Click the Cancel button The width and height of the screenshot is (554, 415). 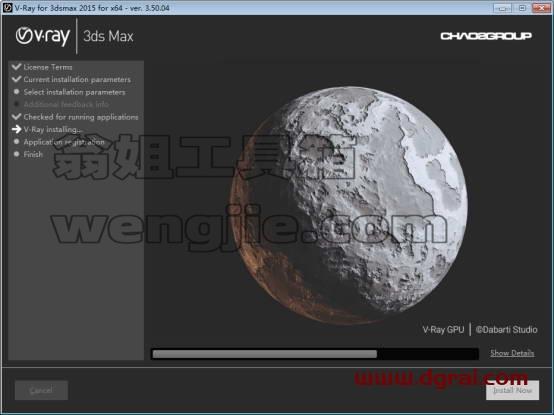tap(41, 390)
